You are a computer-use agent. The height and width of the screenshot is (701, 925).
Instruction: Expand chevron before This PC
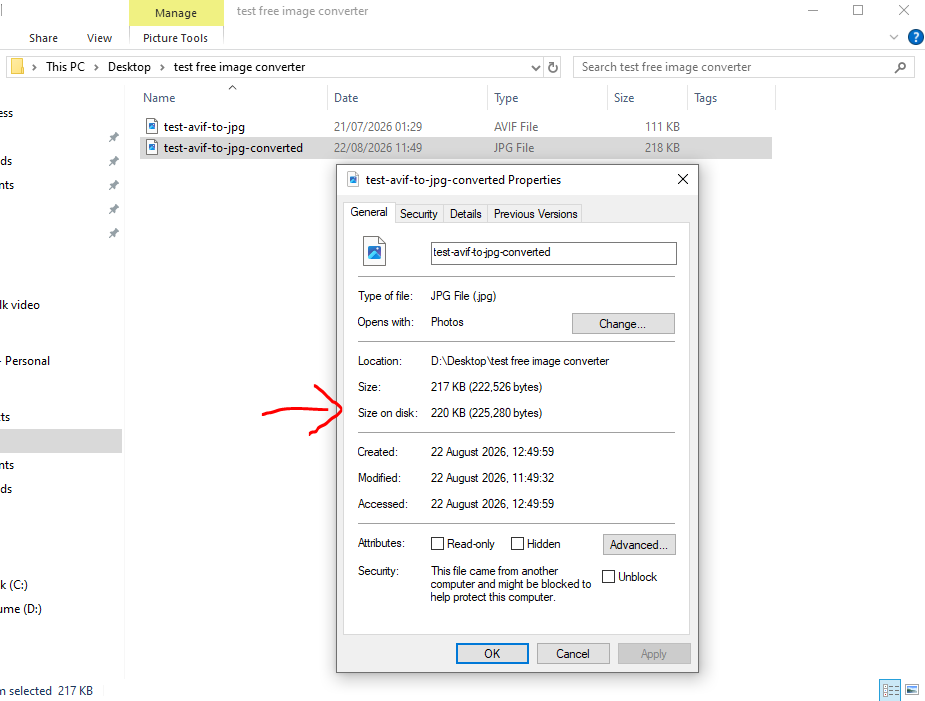pos(34,67)
